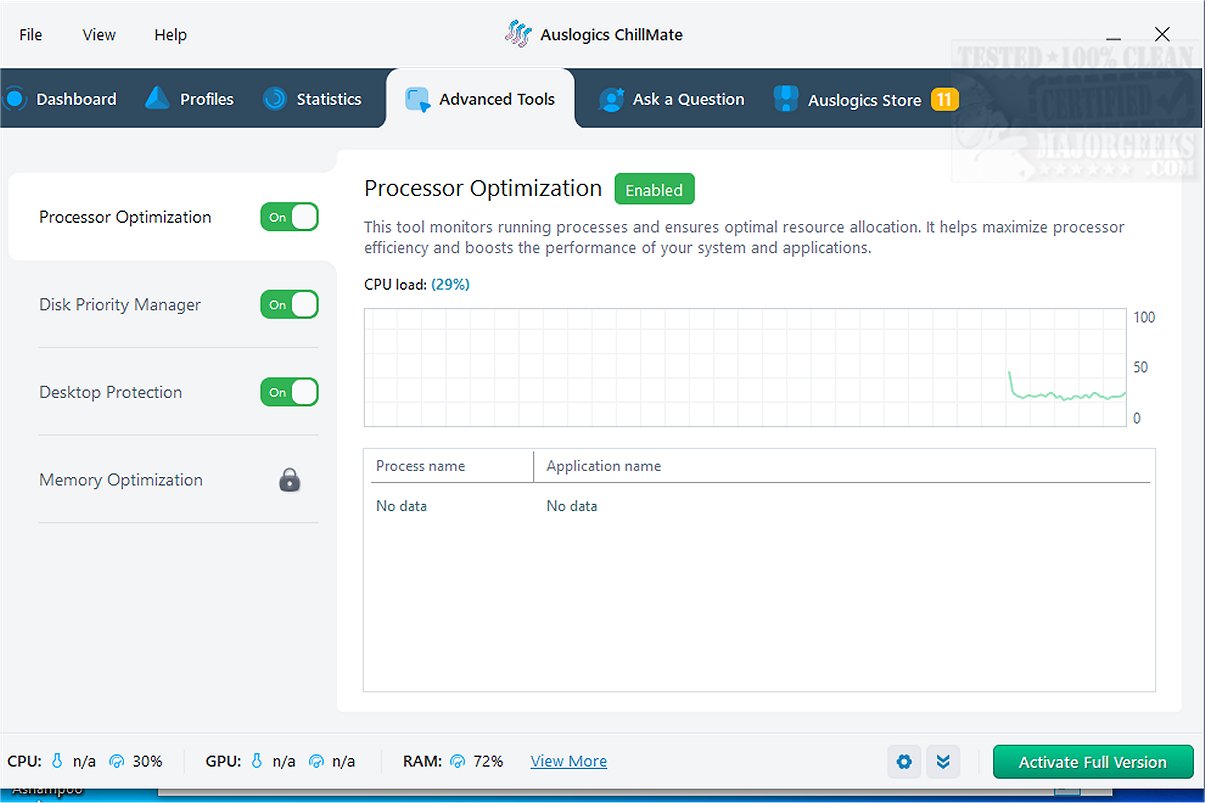Click the Ask a Question person icon
1205x803 pixels.
611,99
